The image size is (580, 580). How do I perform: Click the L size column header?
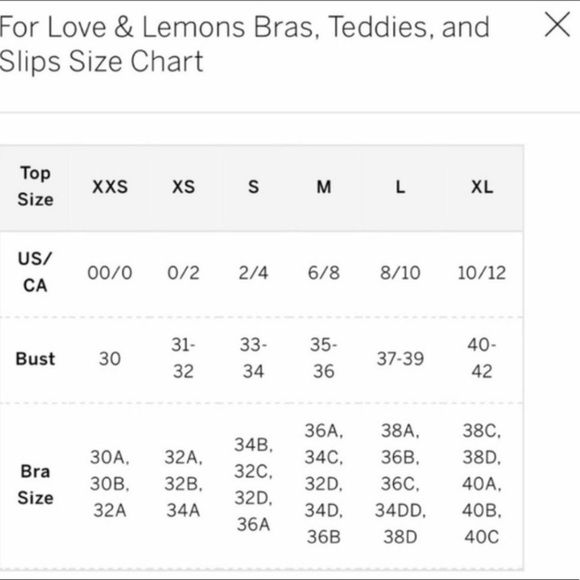tap(400, 187)
